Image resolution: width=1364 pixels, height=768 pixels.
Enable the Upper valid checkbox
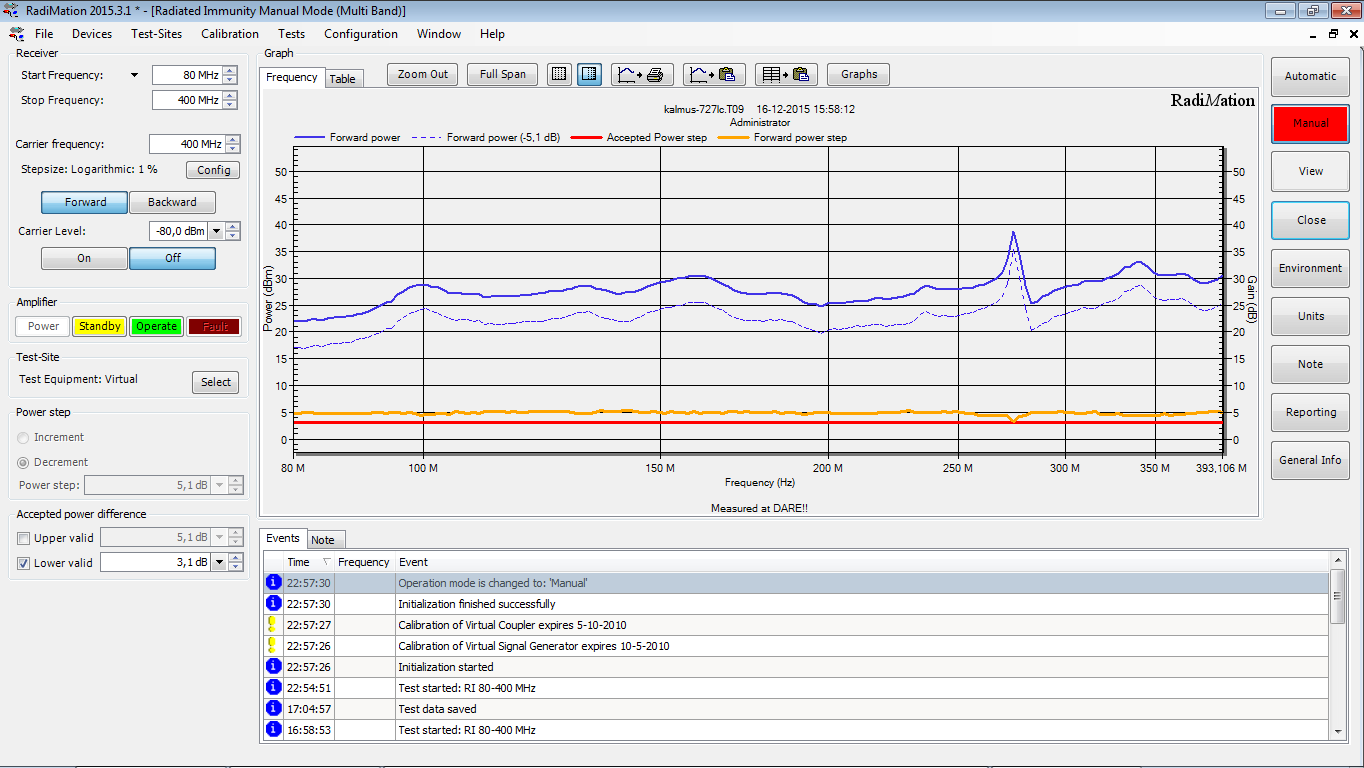(x=24, y=539)
